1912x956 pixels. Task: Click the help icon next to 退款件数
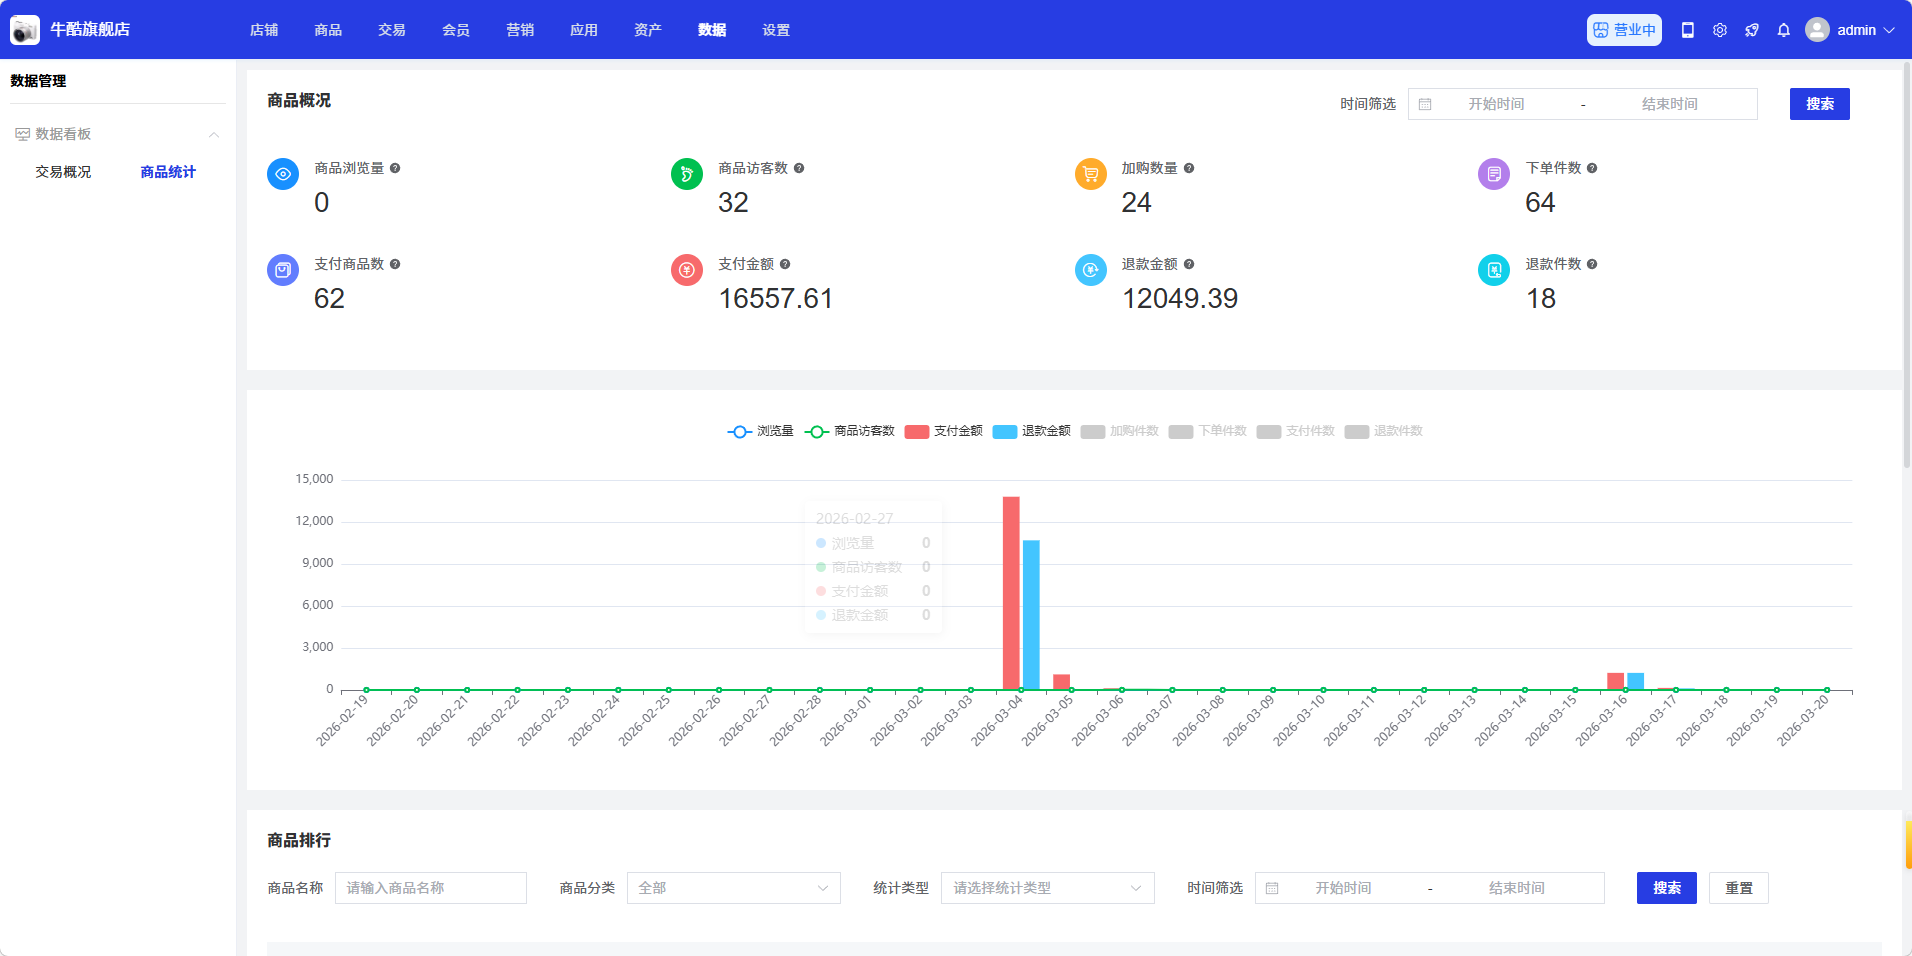point(1592,264)
